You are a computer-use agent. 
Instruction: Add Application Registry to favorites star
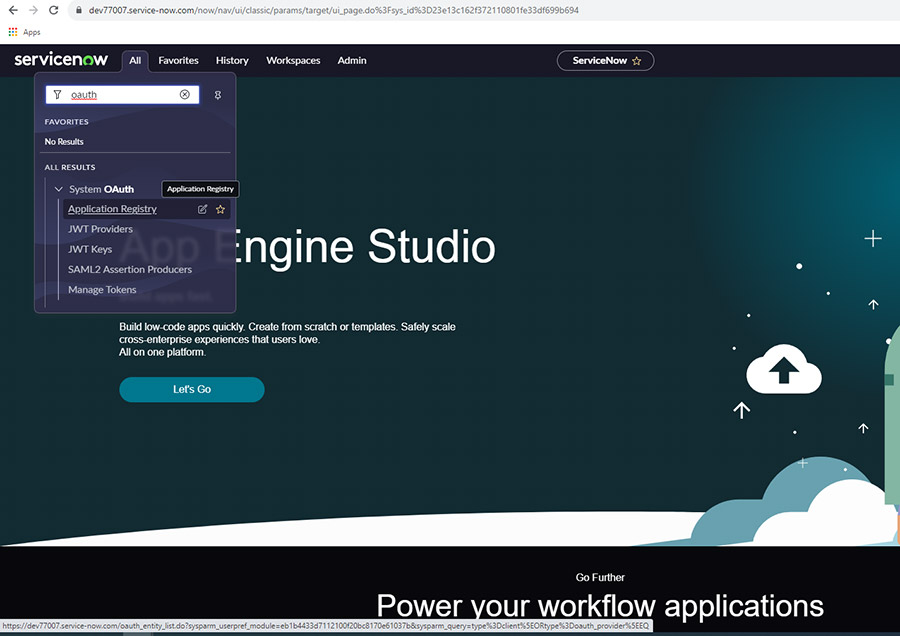point(220,209)
